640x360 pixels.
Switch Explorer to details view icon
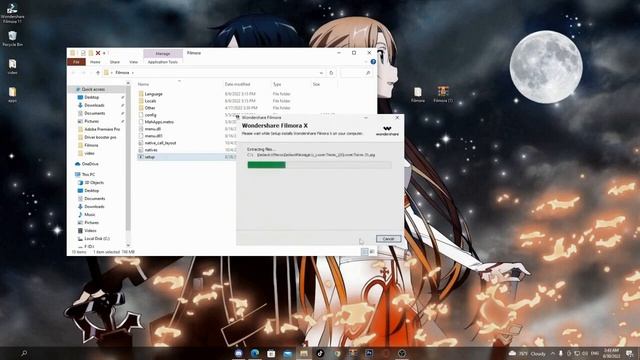[364, 252]
